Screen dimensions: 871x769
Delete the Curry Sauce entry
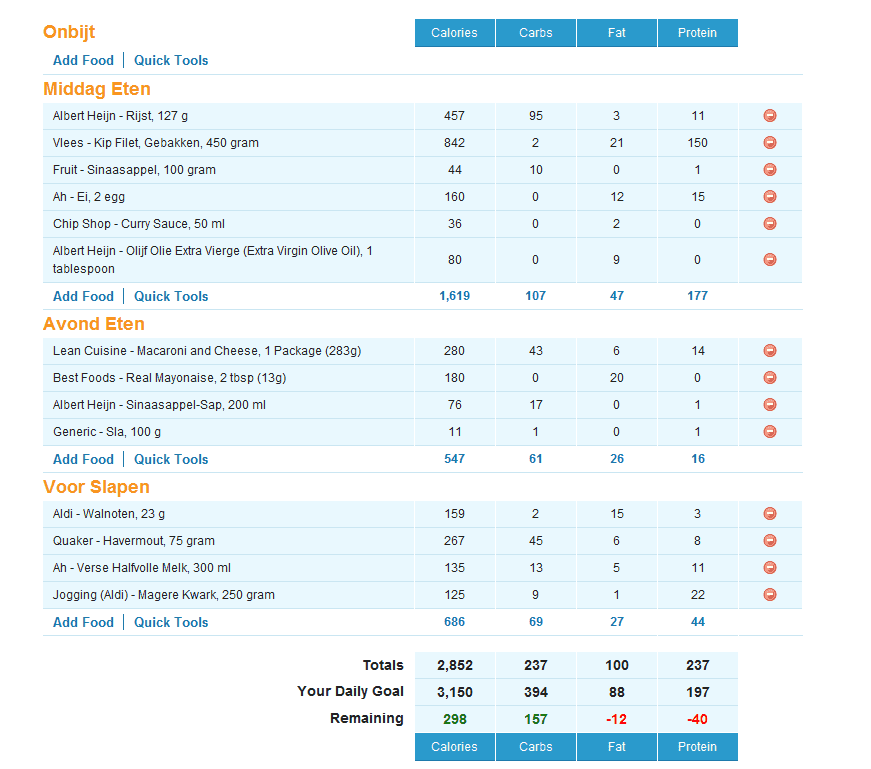(x=769, y=224)
